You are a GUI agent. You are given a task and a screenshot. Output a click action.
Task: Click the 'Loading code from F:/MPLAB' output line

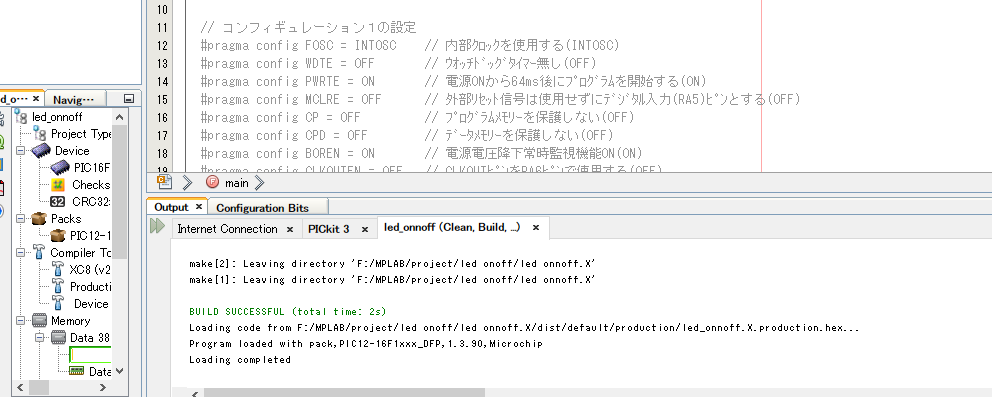[x=524, y=327]
